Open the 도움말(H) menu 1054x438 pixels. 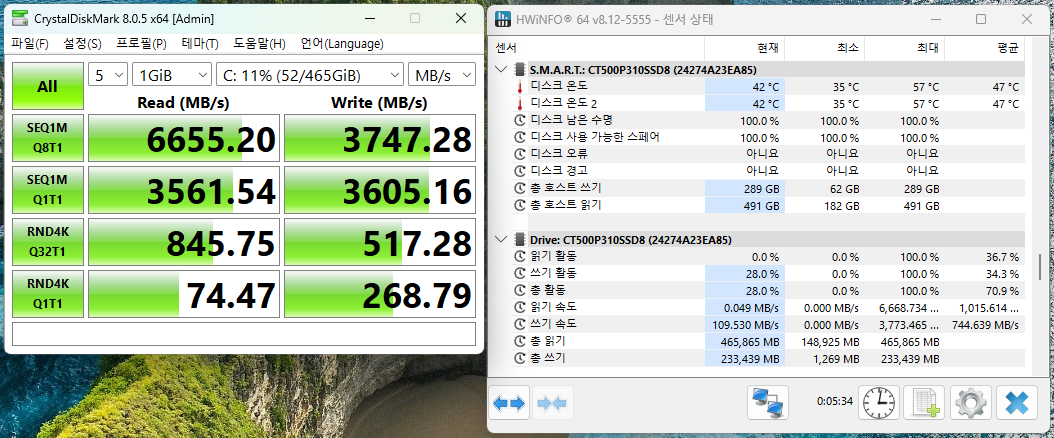click(x=259, y=44)
